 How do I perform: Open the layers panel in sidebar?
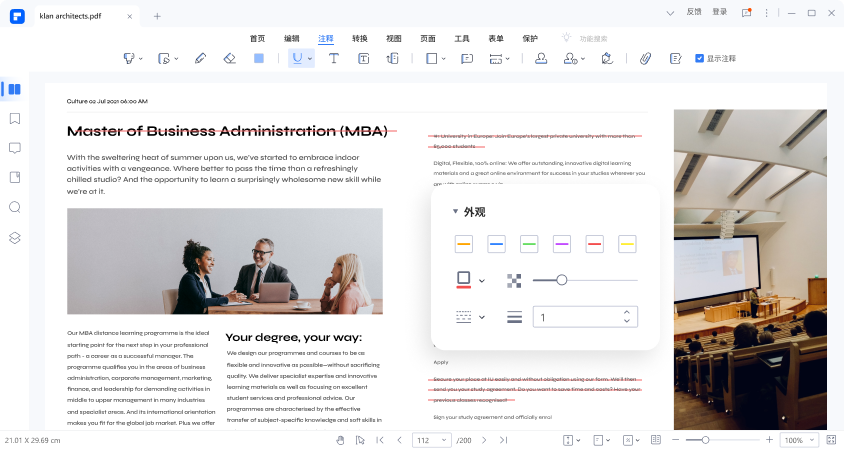[15, 237]
